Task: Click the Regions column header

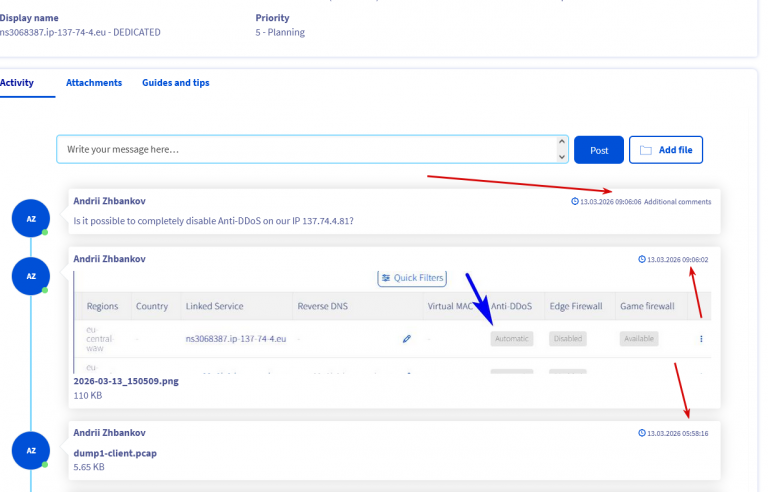Action: click(102, 306)
